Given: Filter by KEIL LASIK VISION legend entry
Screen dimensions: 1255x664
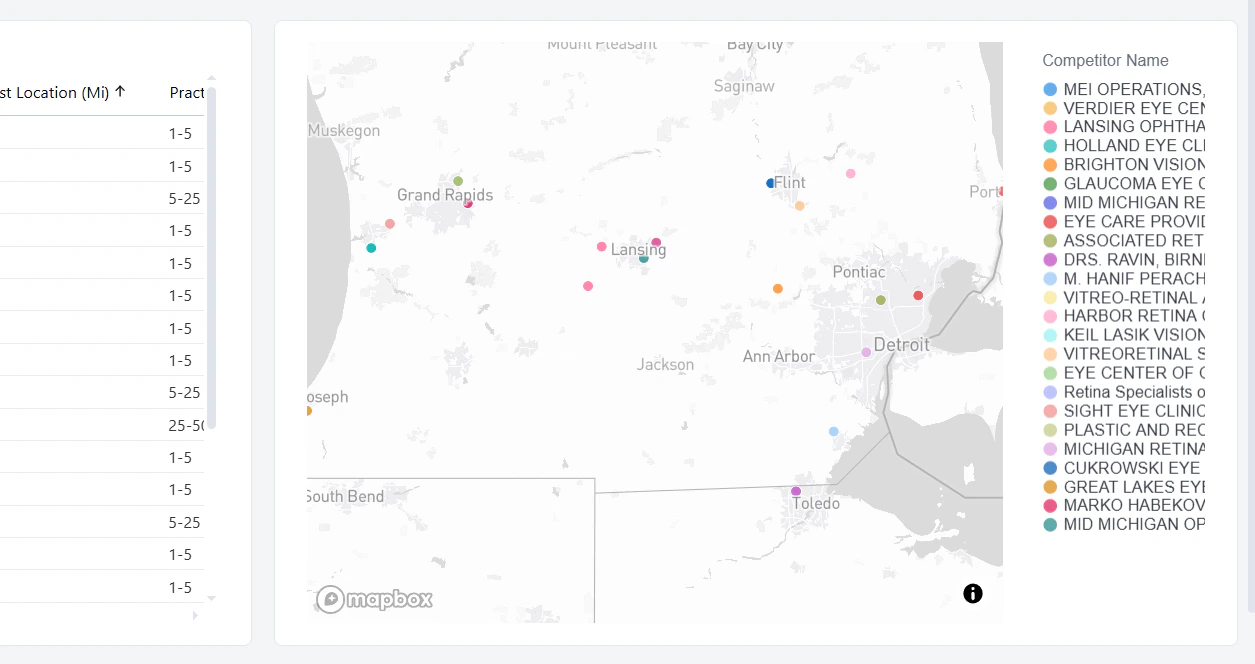Looking at the screenshot, I should (x=1124, y=335).
